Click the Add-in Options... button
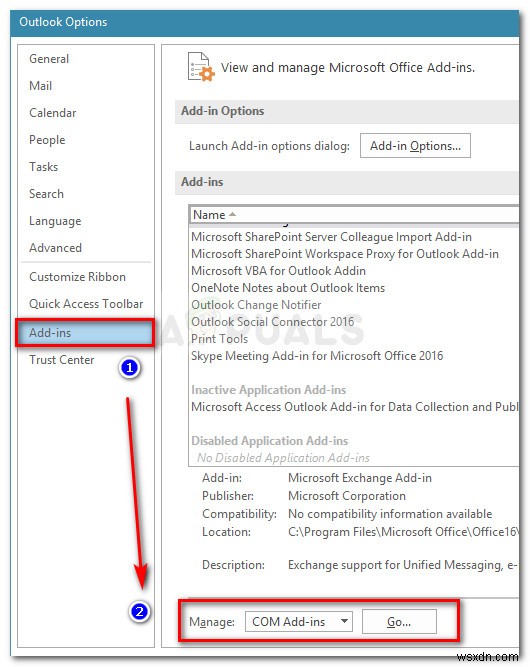 point(415,146)
